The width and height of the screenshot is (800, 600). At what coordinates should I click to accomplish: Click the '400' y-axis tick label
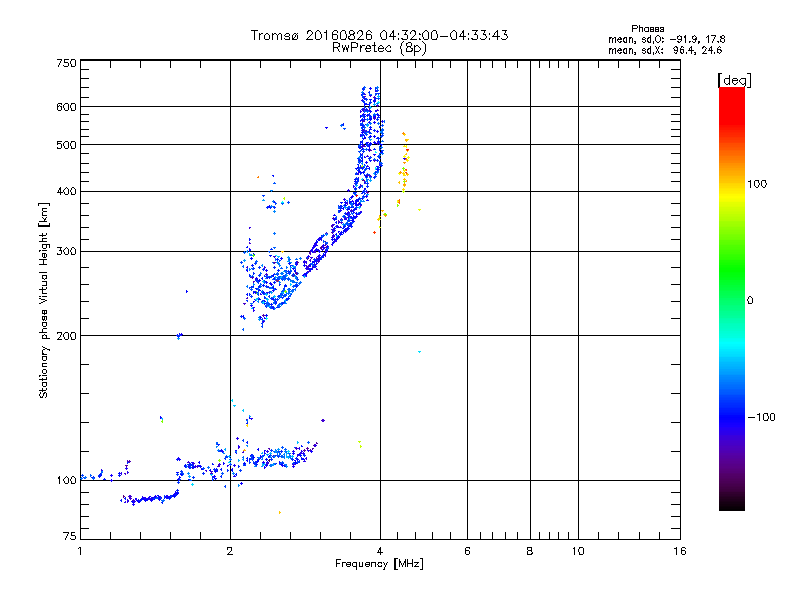[66, 191]
